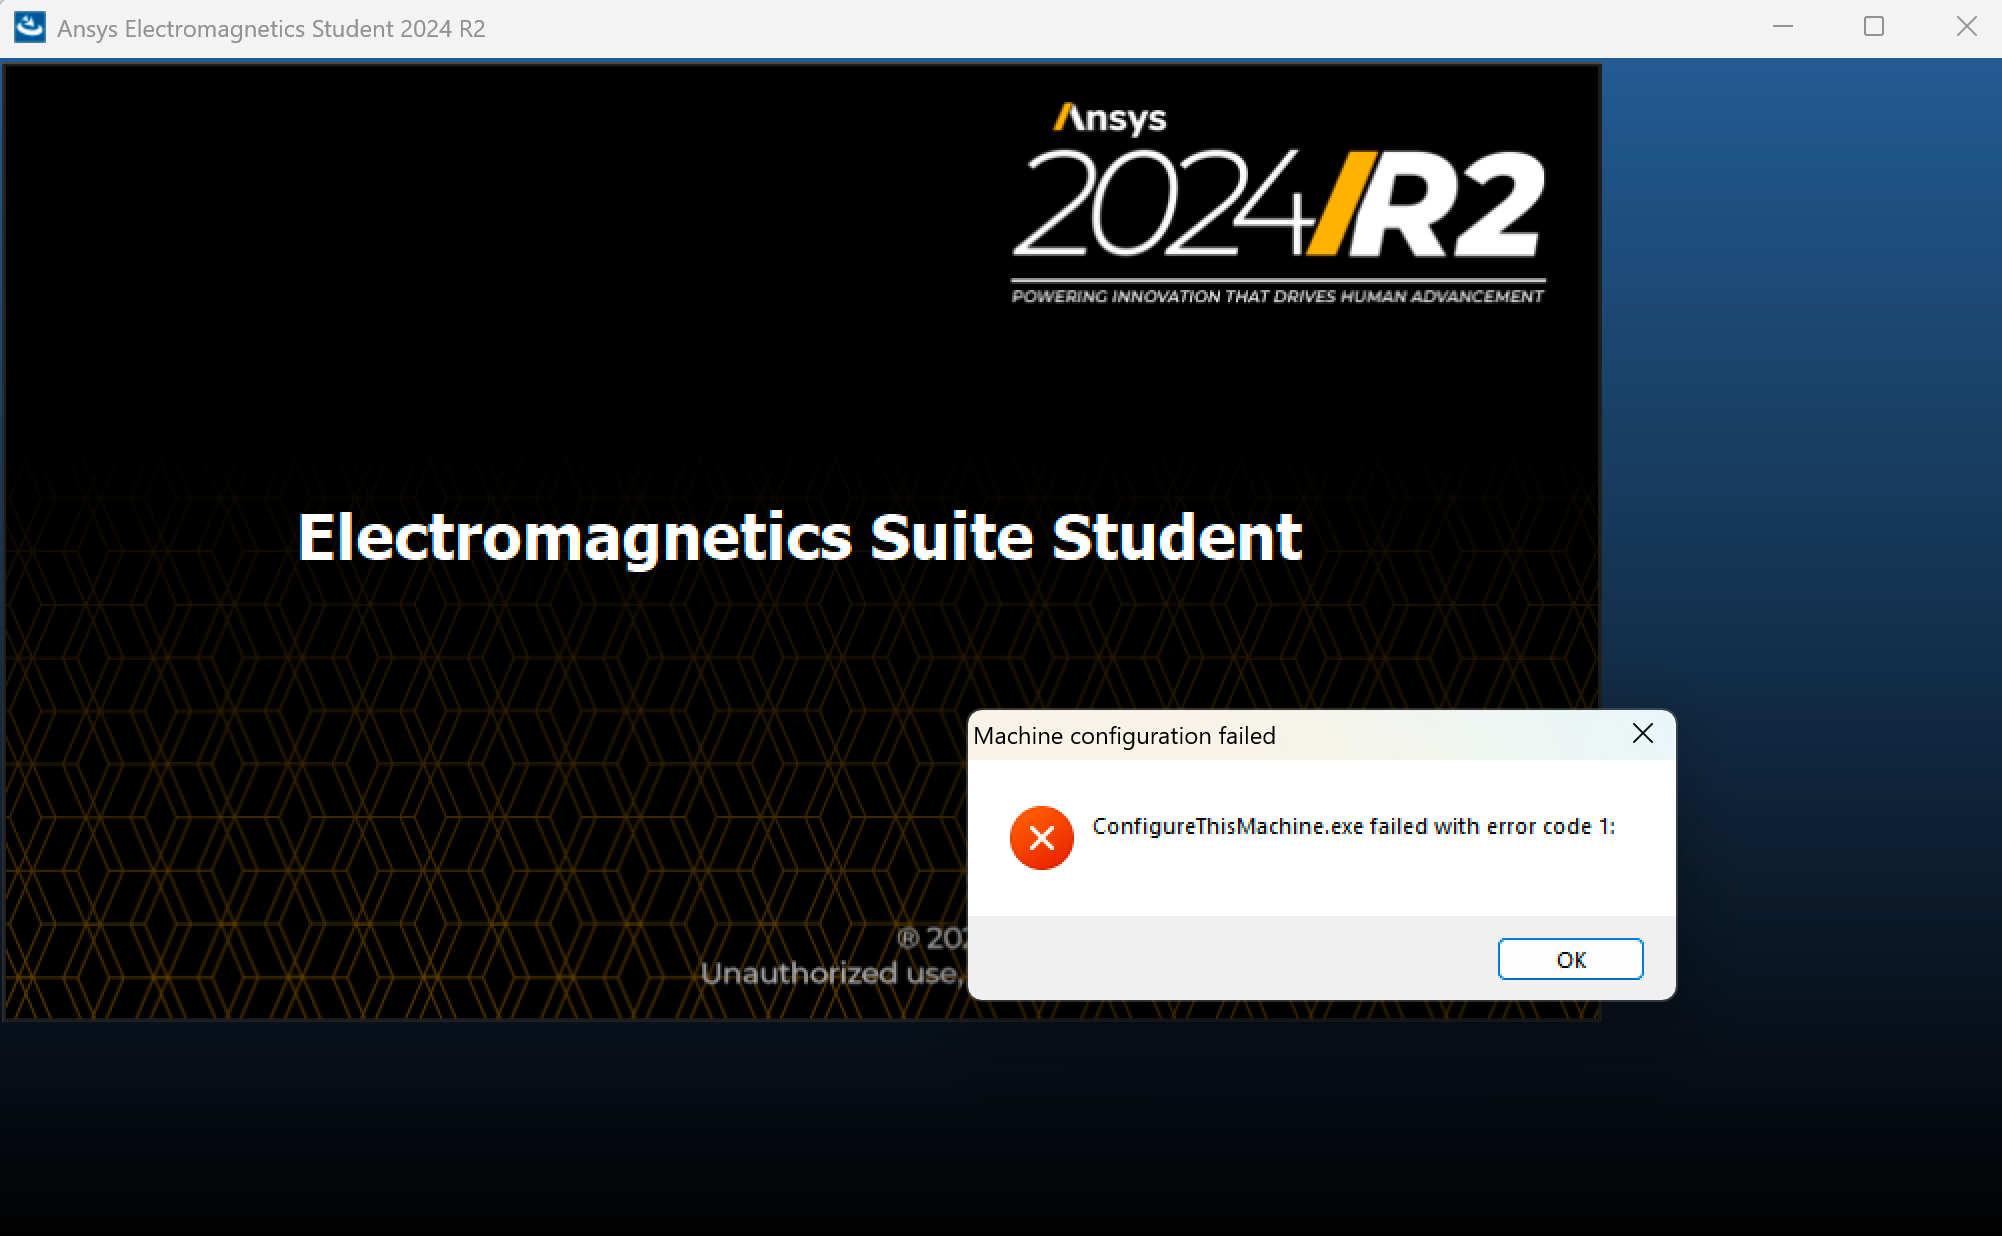Click the Ansys app icon in the title bar
Viewport: 2002px width, 1236px height.
point(29,27)
